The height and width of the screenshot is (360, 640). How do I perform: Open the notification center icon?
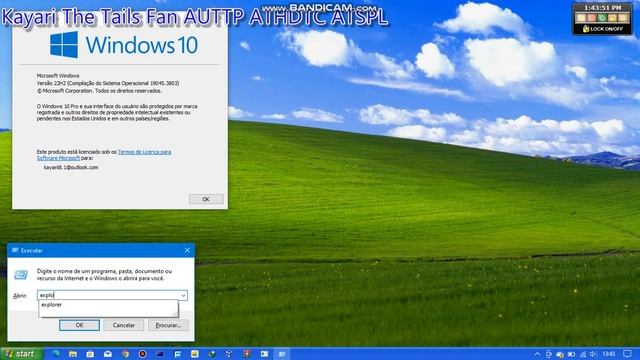627,354
